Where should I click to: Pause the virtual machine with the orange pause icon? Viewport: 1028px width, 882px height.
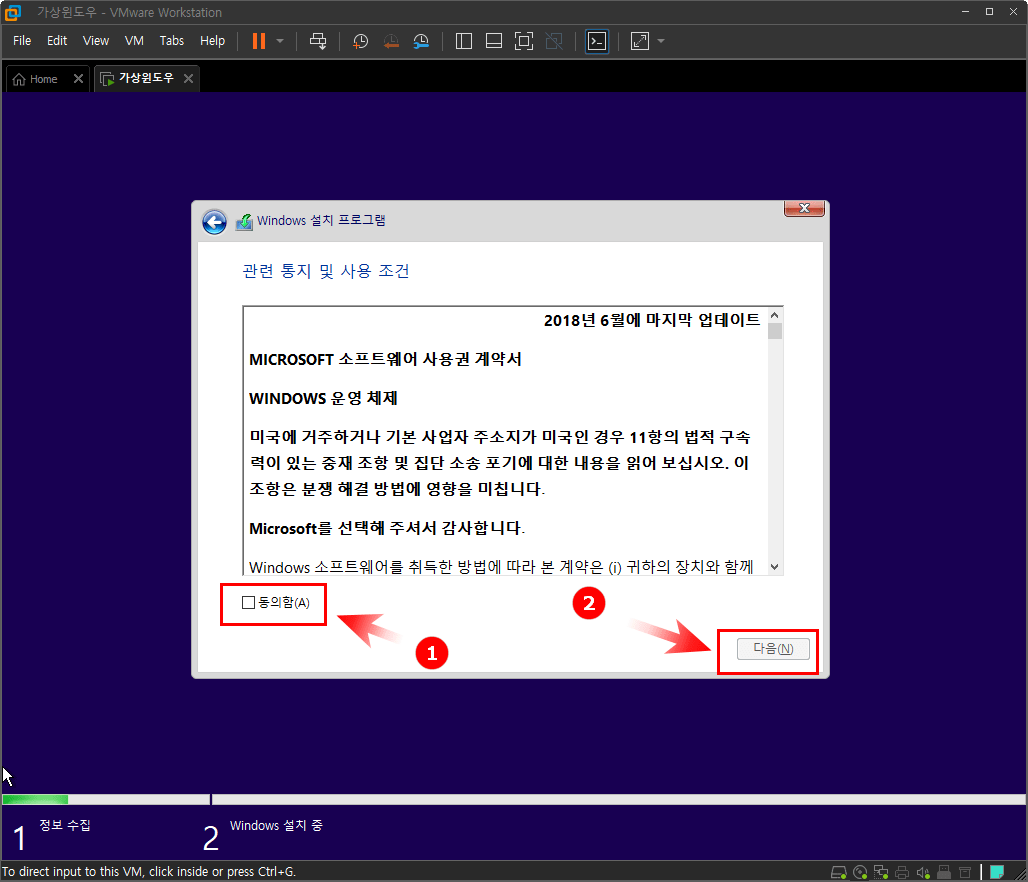pyautogui.click(x=259, y=41)
